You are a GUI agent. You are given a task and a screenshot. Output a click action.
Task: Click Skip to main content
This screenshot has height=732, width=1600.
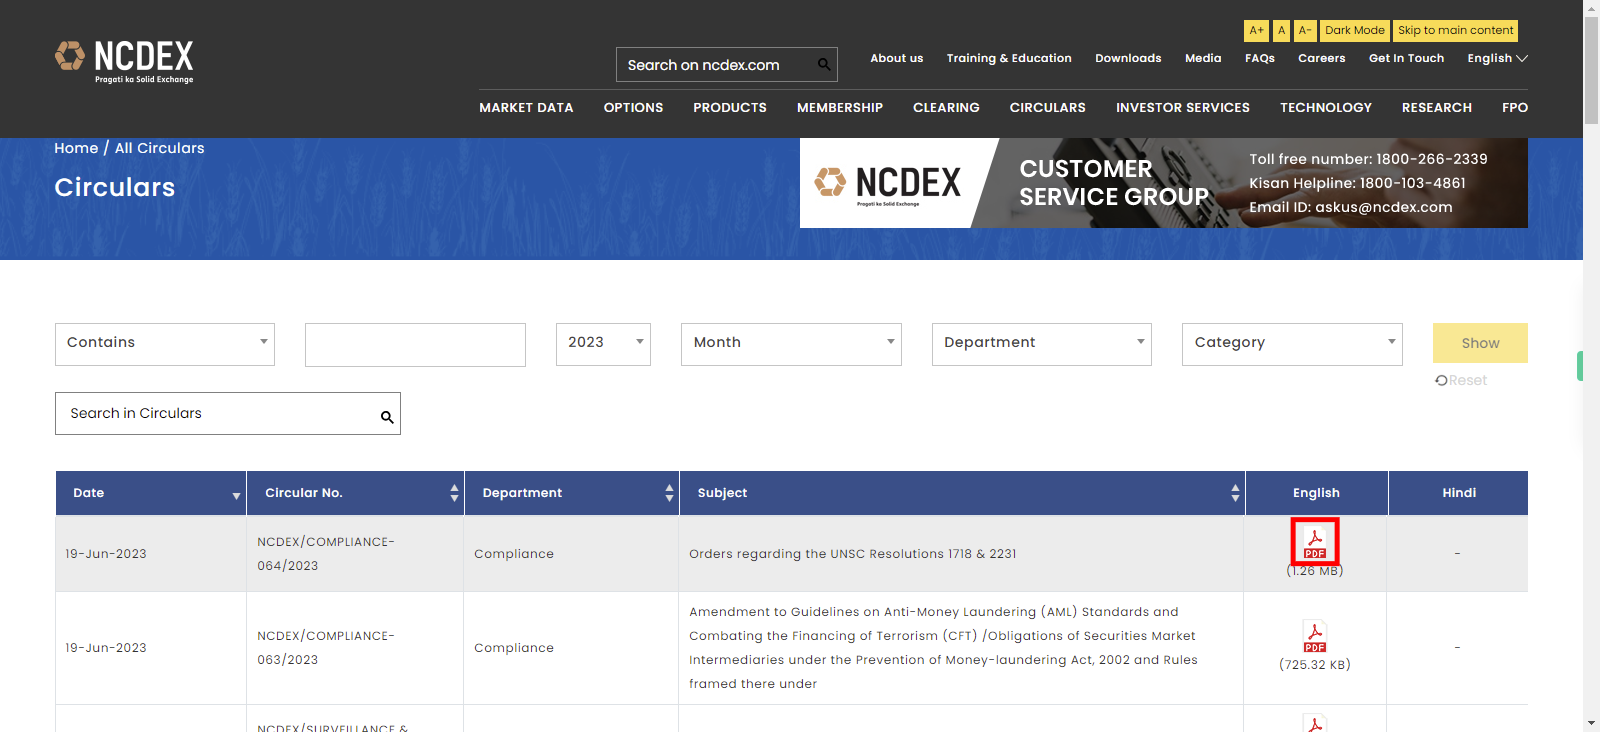coord(1455,31)
